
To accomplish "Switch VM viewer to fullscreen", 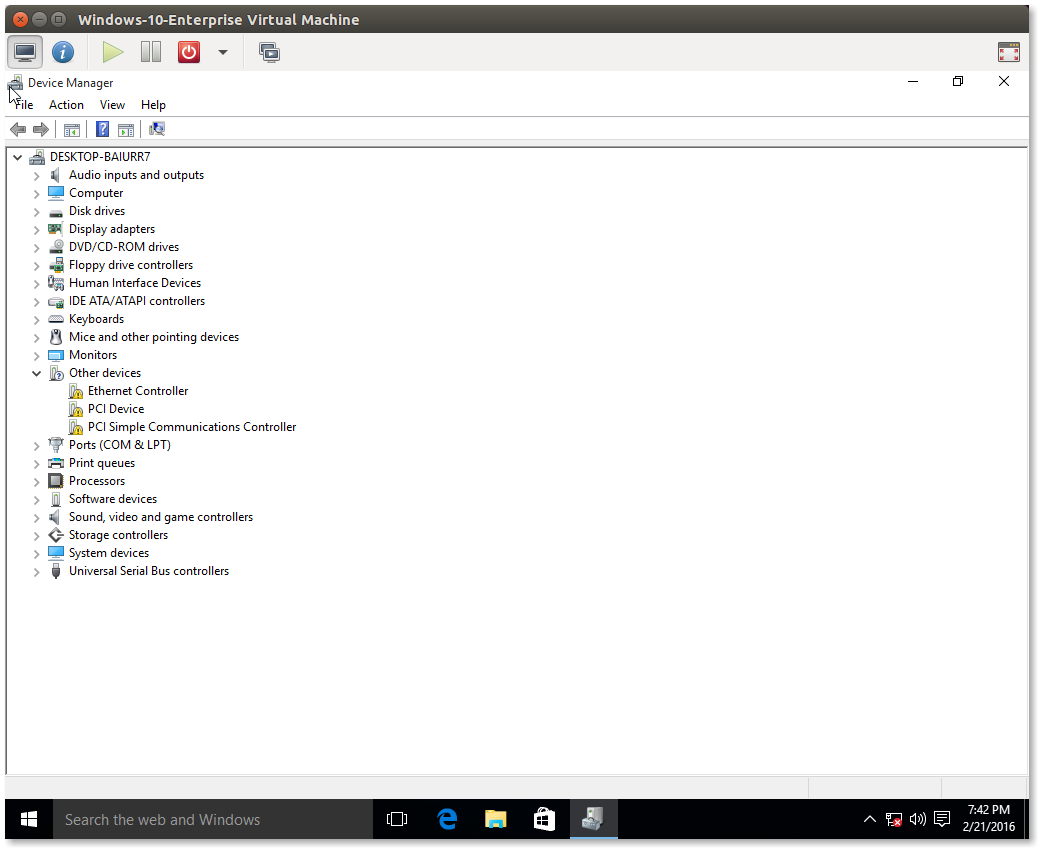I will pos(1008,52).
